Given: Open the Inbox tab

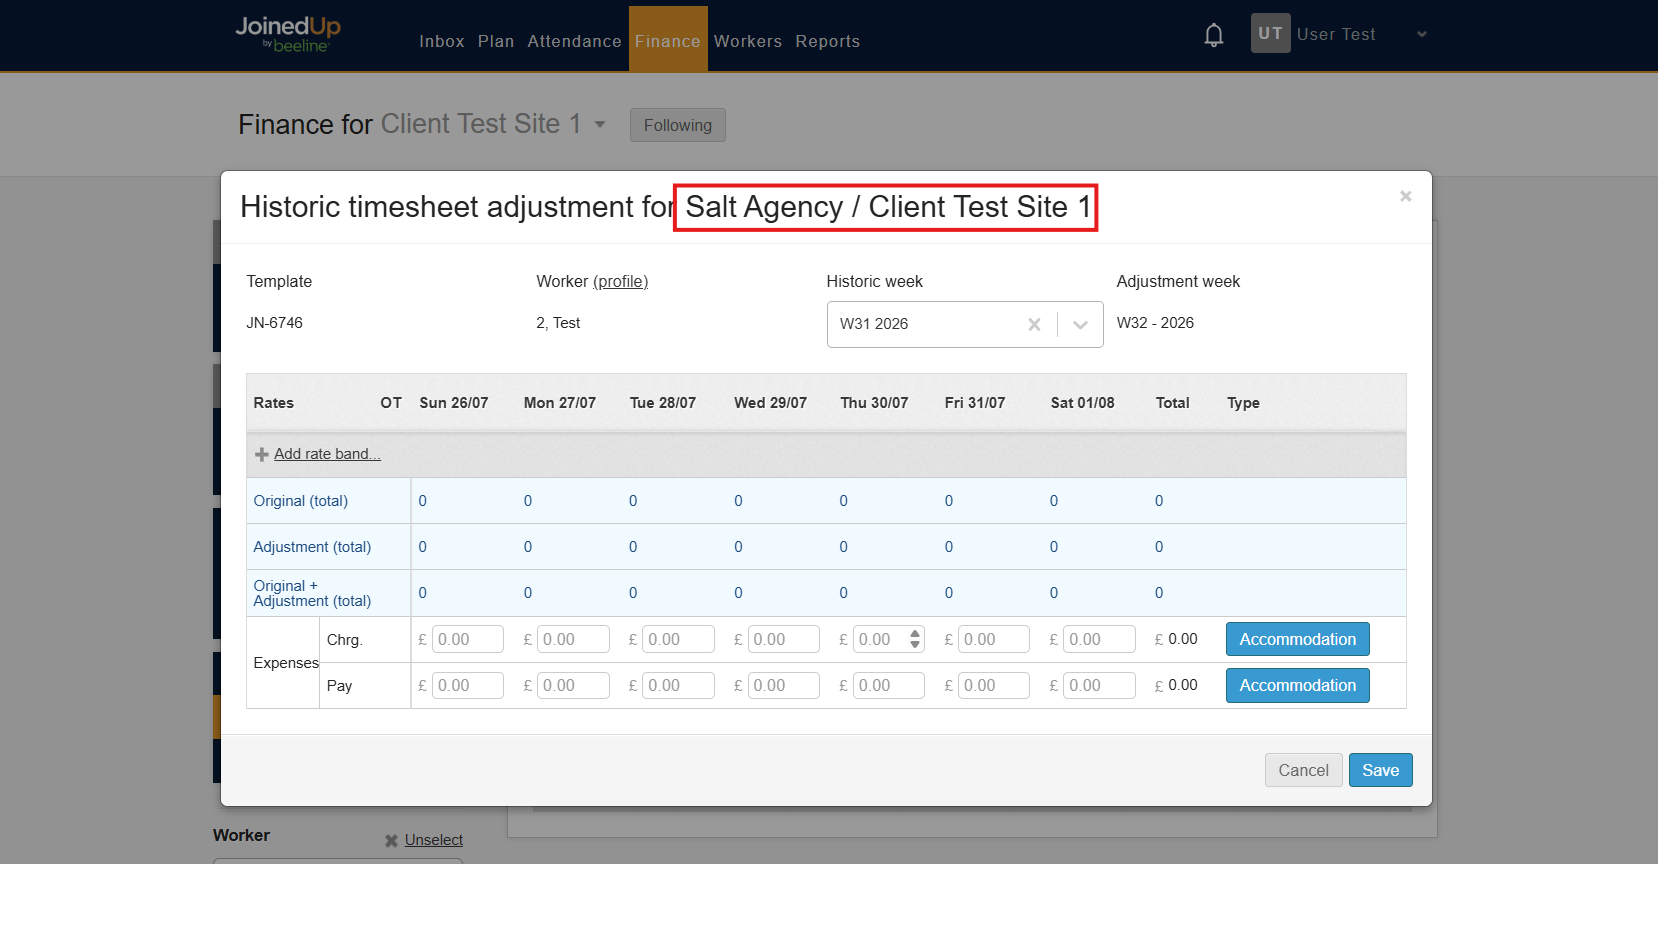Looking at the screenshot, I should pos(442,41).
